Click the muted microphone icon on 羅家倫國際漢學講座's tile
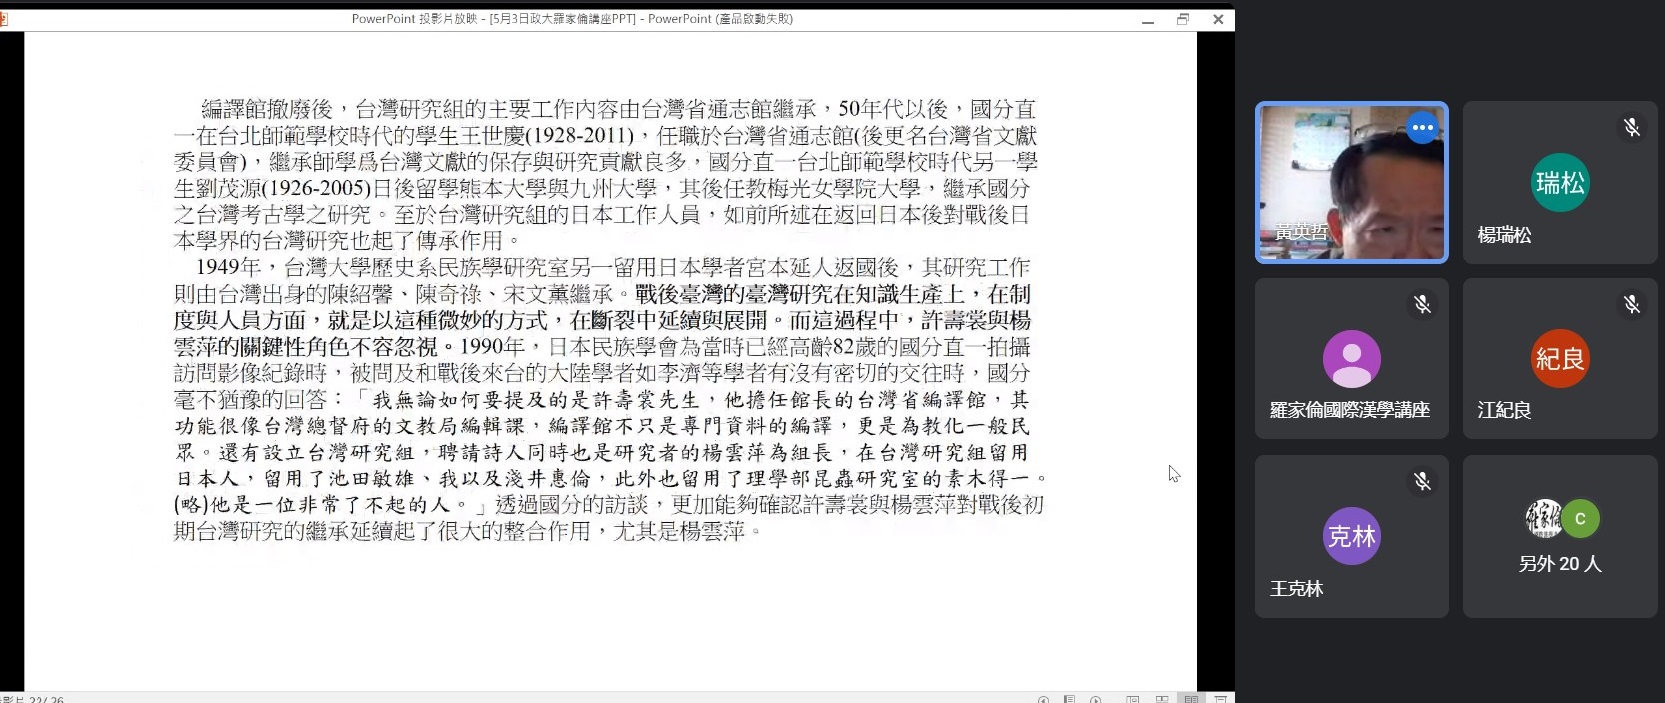 tap(1422, 304)
